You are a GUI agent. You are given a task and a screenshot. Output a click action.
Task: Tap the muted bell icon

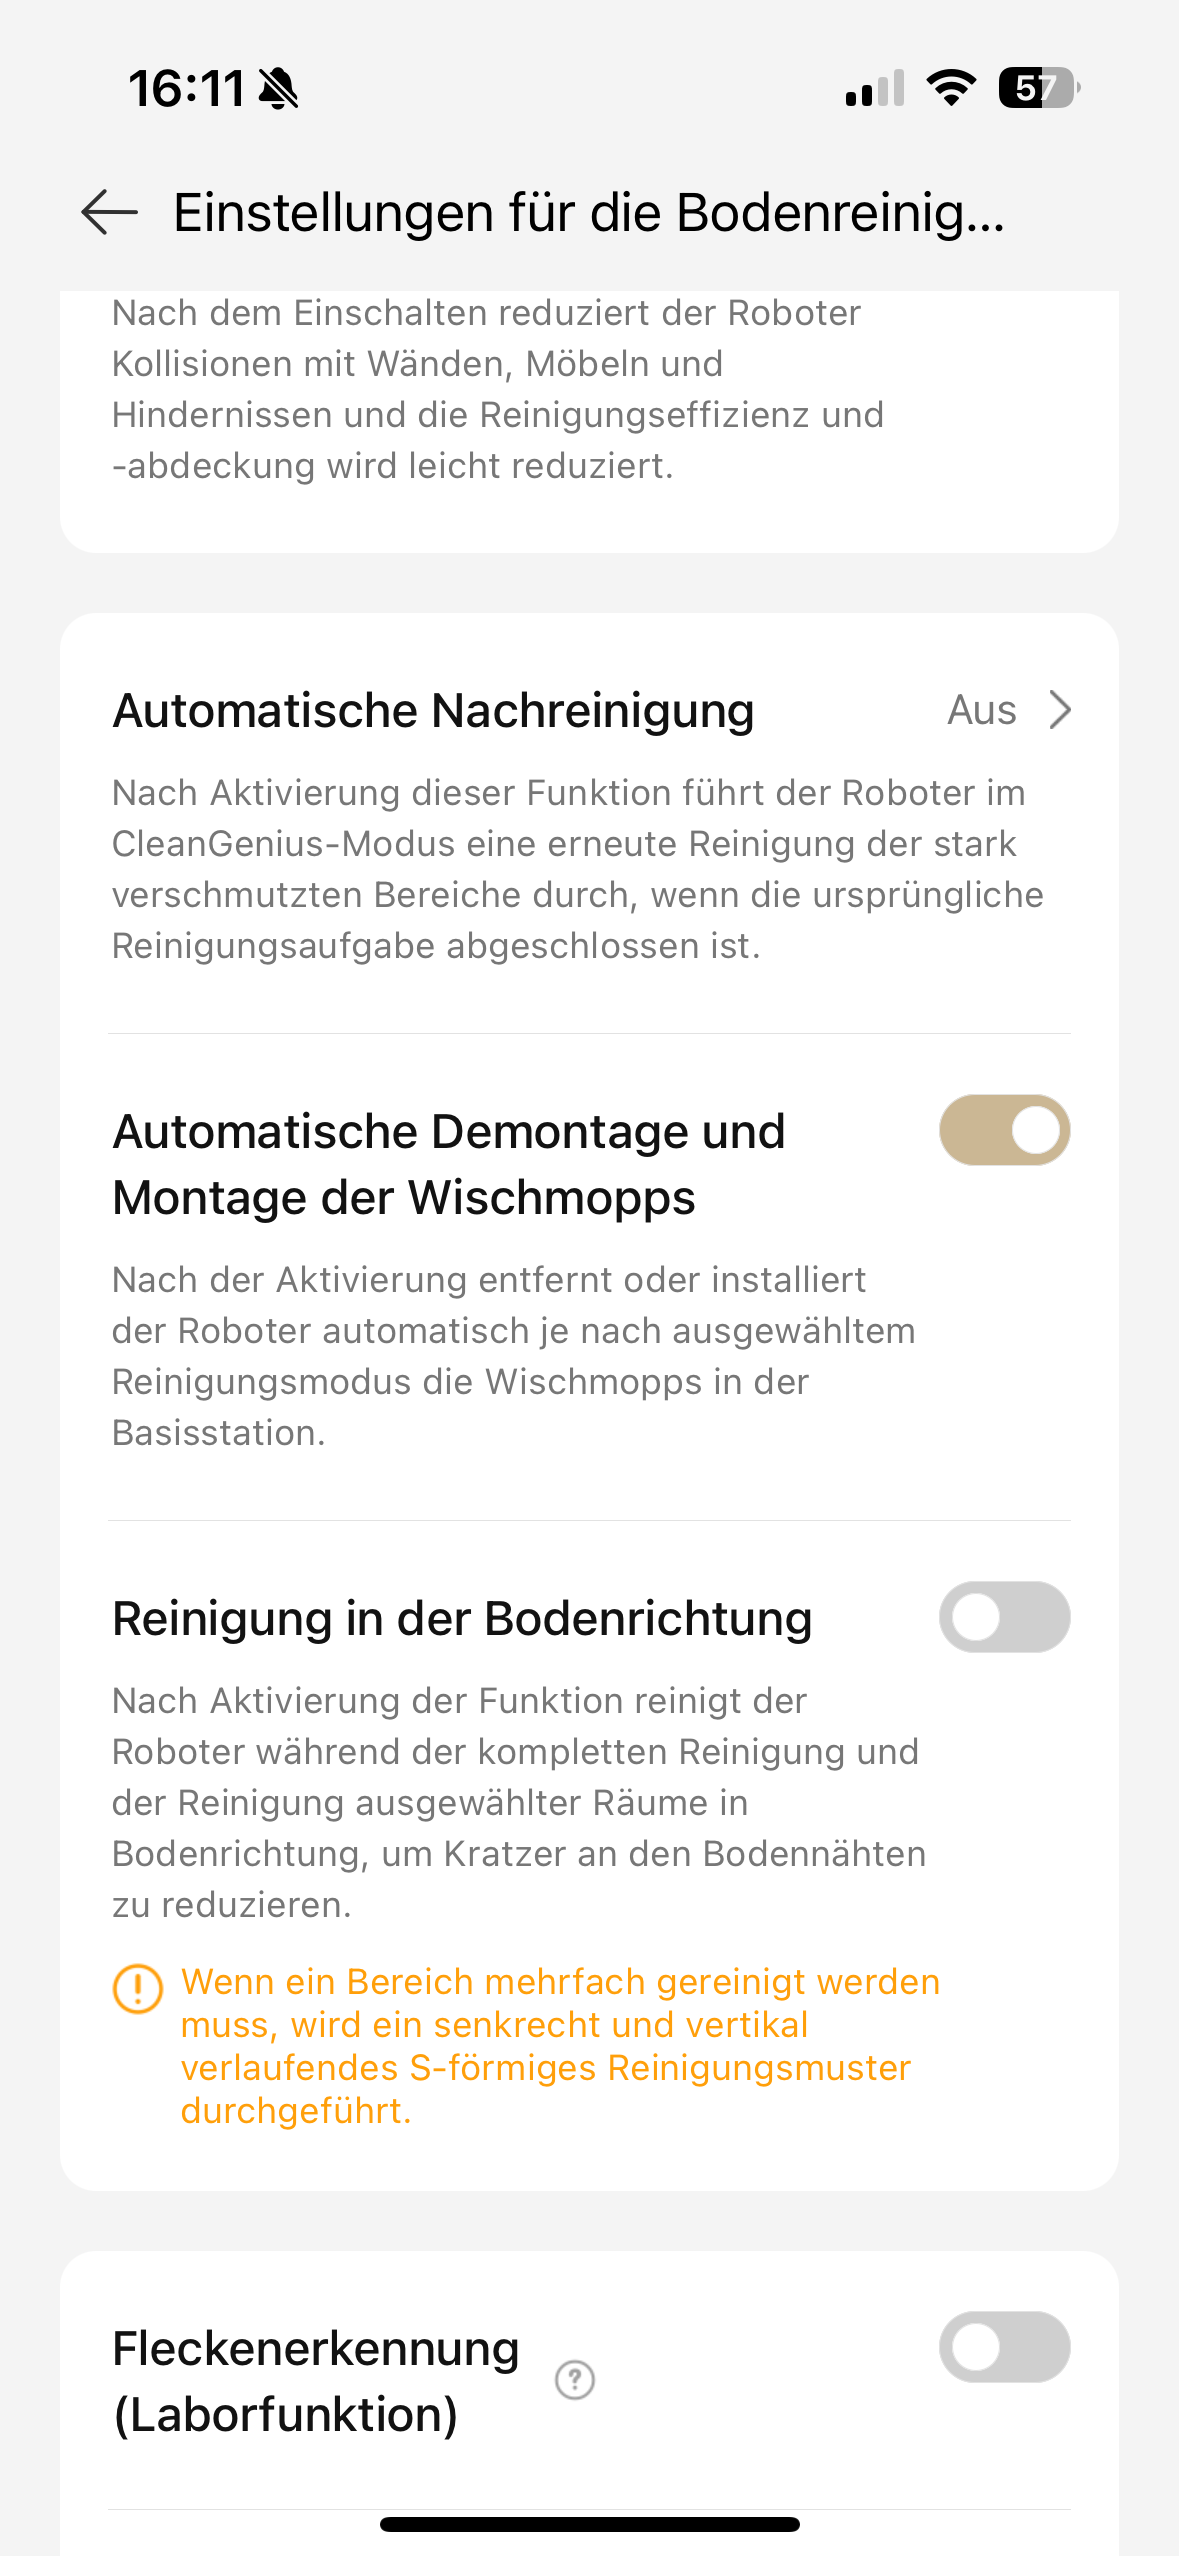[278, 88]
